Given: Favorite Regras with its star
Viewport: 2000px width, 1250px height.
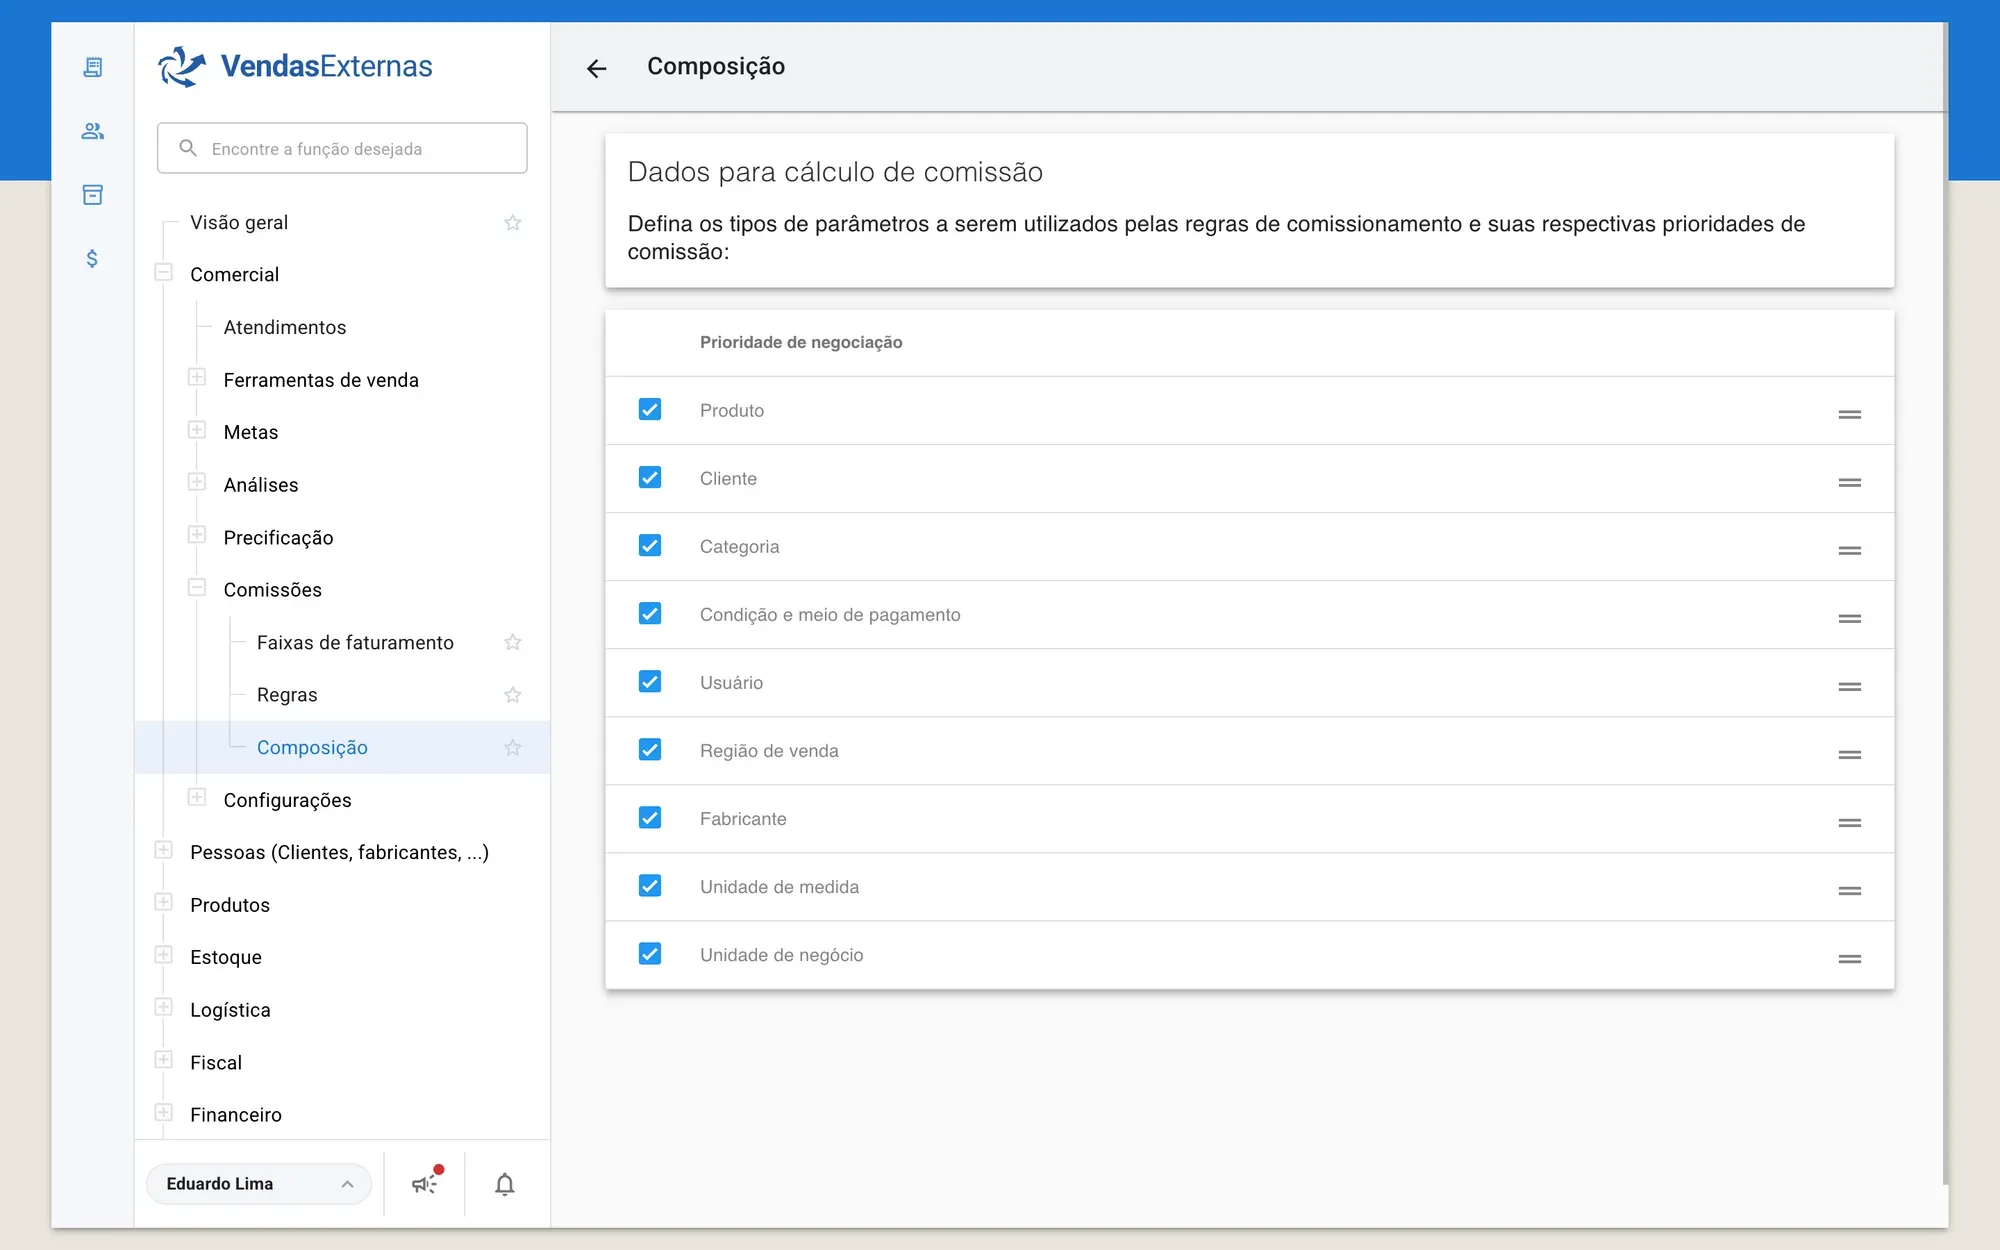Looking at the screenshot, I should click(x=513, y=694).
